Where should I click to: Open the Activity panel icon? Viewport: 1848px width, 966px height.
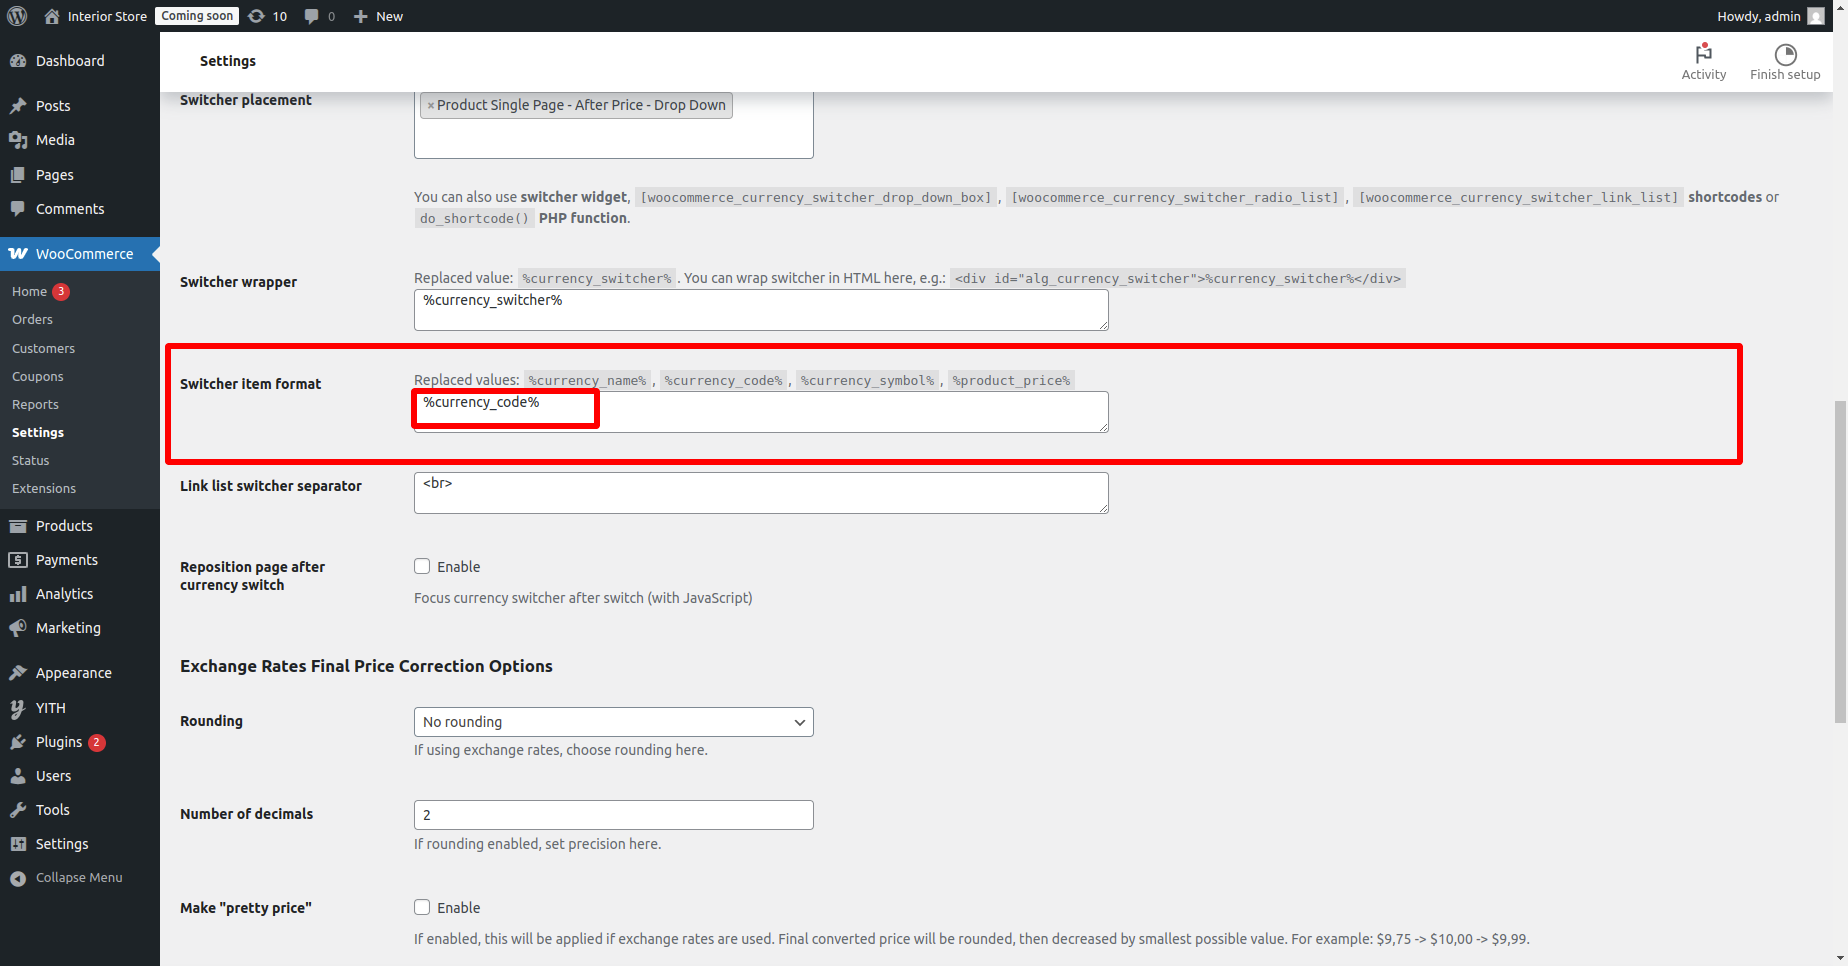click(1703, 54)
